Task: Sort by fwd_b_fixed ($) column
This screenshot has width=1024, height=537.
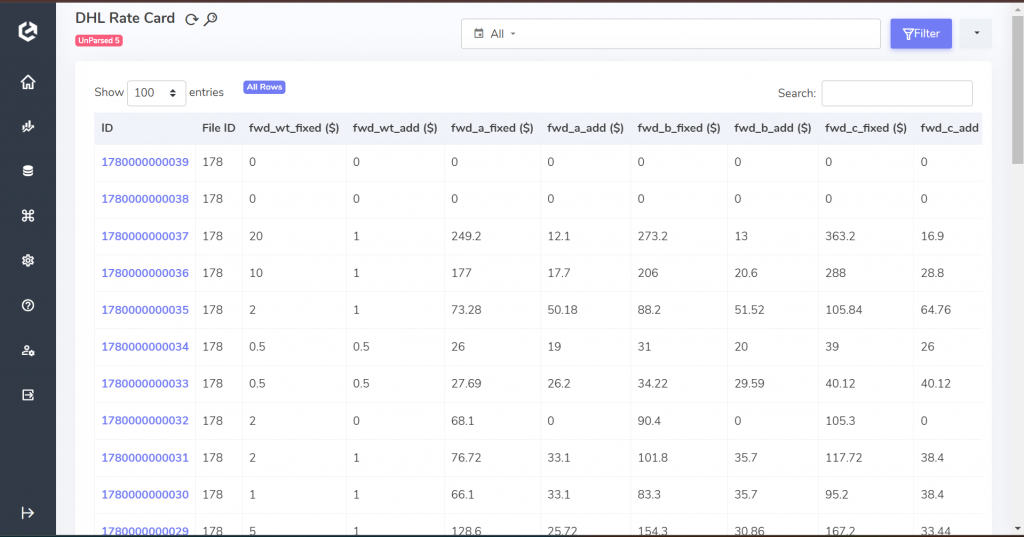Action: pos(679,128)
